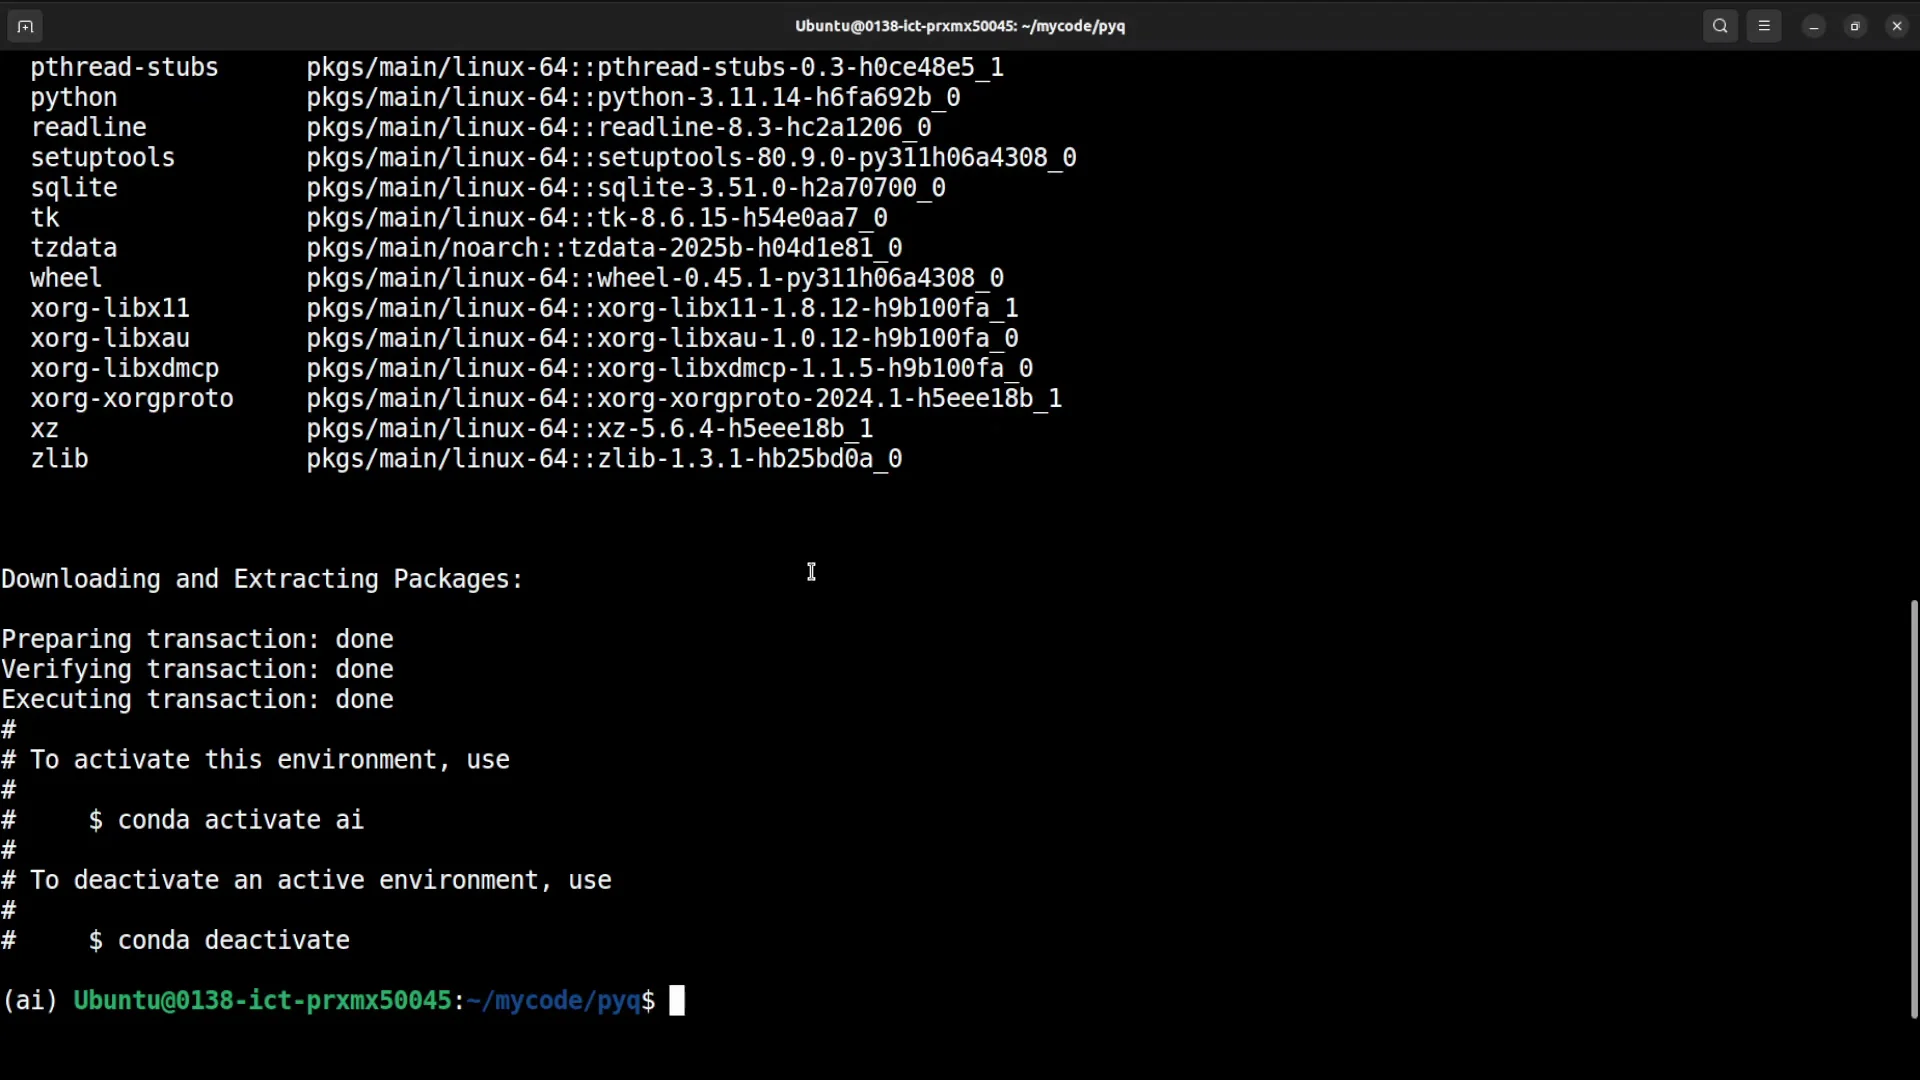Click the green Ubuntu@0138-ict-prxmx50045 hostname

pyautogui.click(x=262, y=1000)
